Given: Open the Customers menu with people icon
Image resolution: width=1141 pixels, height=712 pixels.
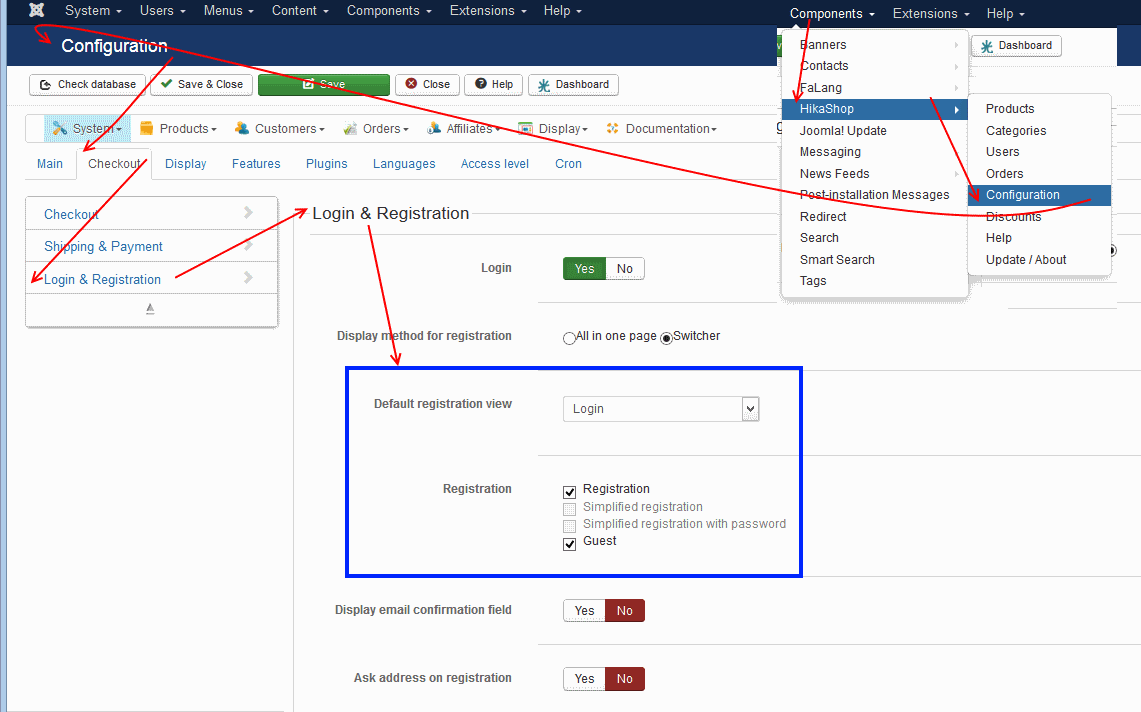Looking at the screenshot, I should [x=279, y=129].
